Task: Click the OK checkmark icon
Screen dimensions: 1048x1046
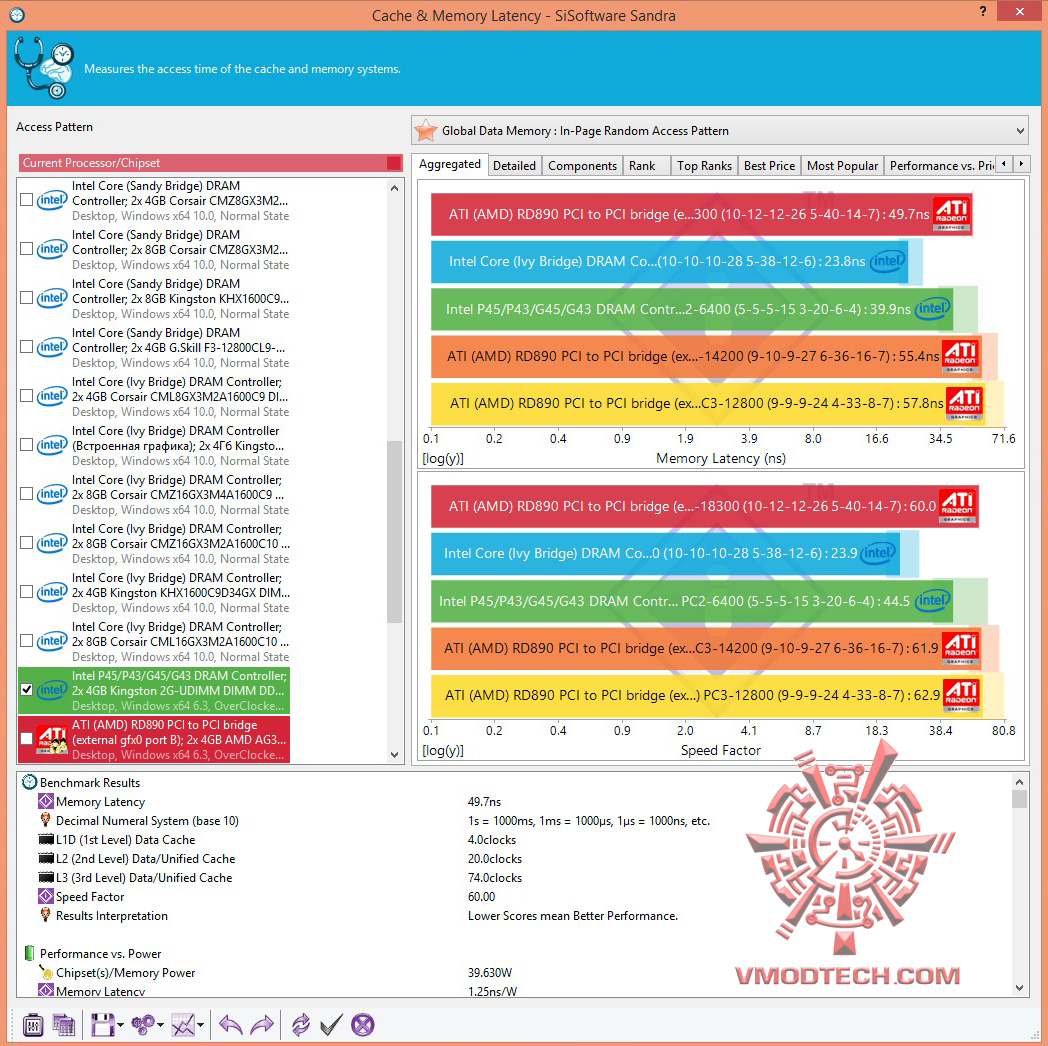Action: click(332, 1024)
